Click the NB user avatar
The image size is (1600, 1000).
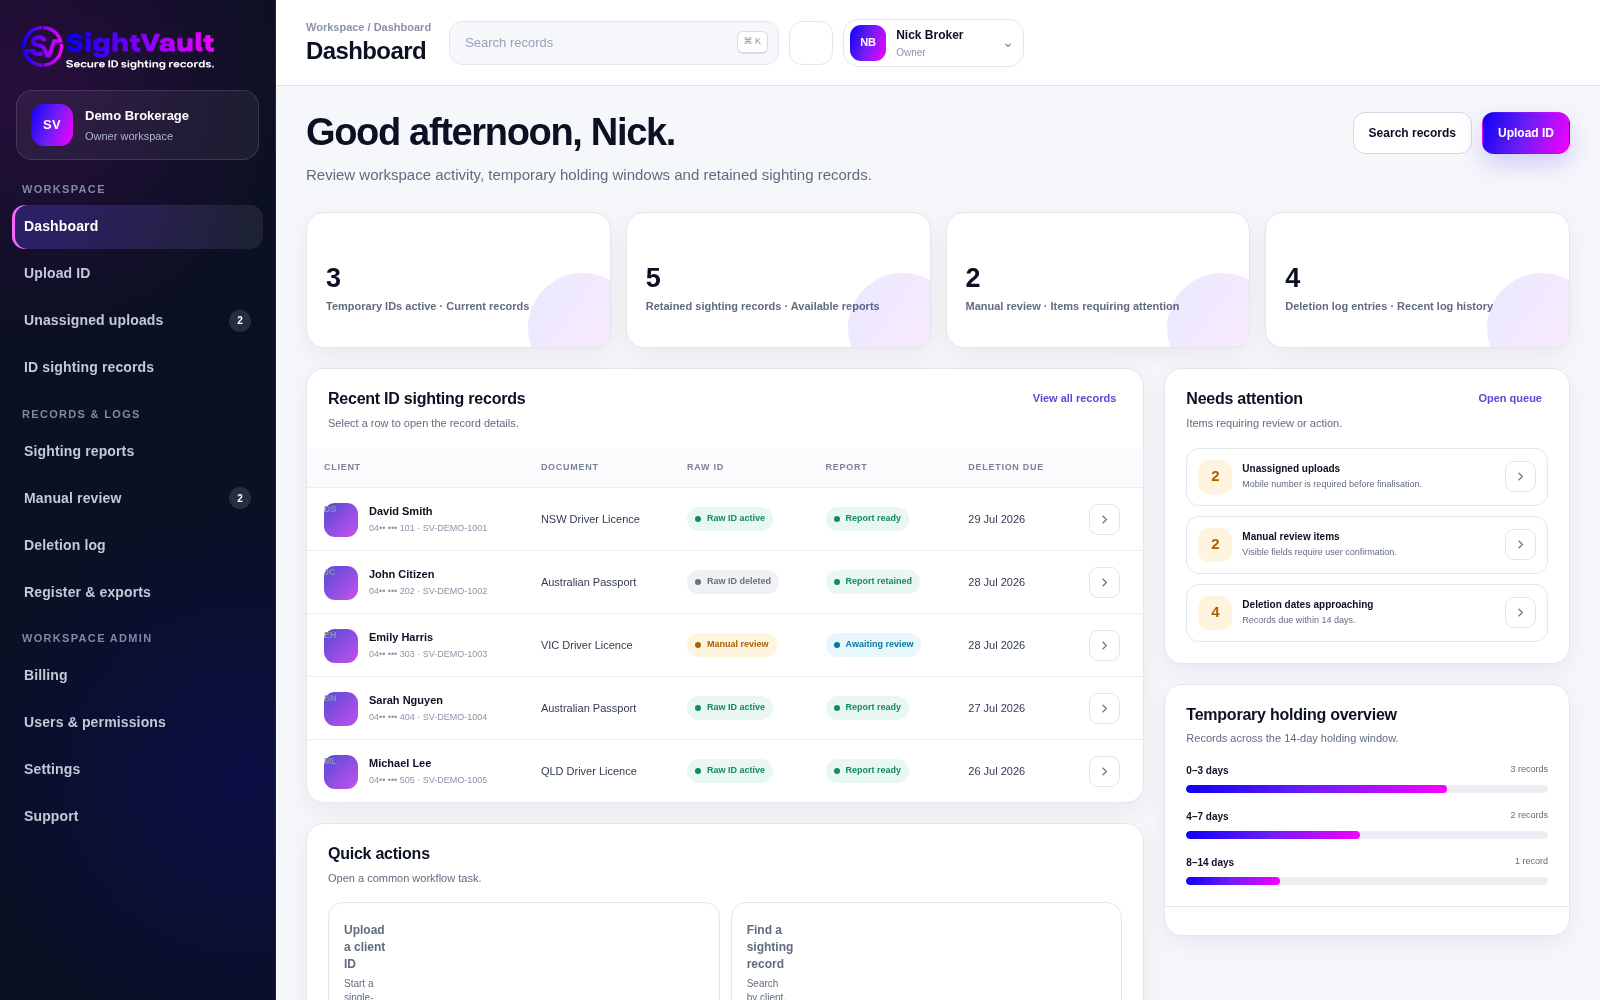(868, 43)
